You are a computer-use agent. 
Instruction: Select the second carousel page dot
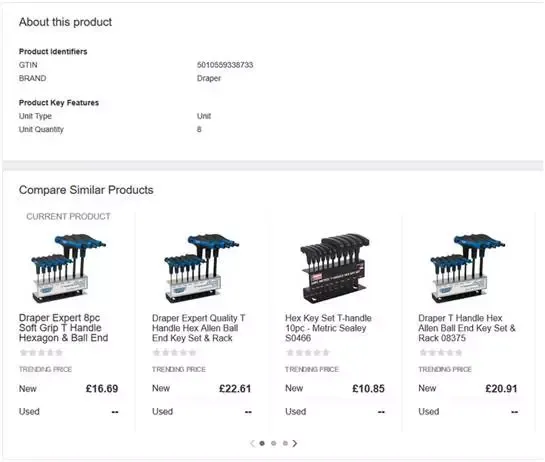click(274, 443)
